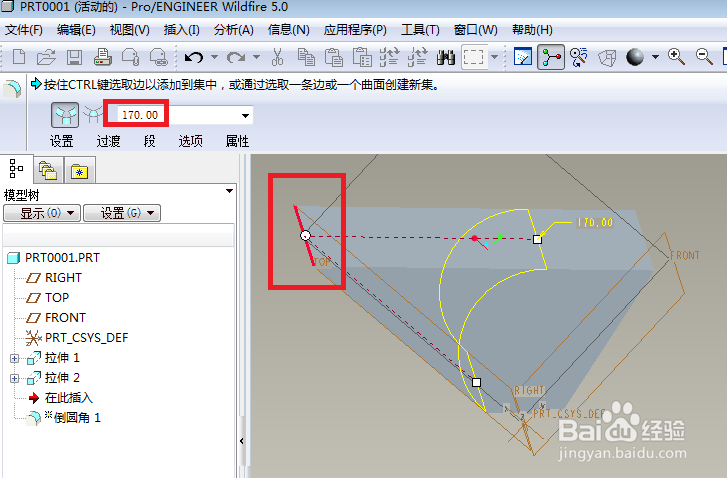Switch to the model tree navigator tab
727x478 pixels.
pyautogui.click(x=16, y=168)
